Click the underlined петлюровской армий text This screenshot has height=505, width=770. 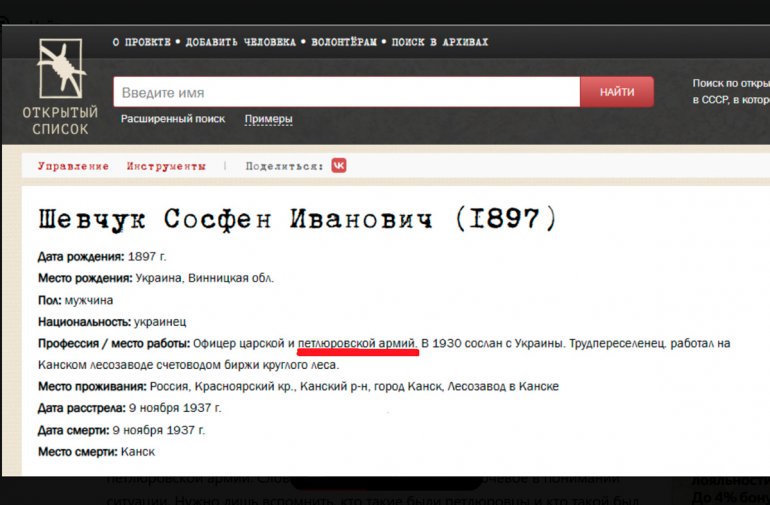[x=357, y=343]
